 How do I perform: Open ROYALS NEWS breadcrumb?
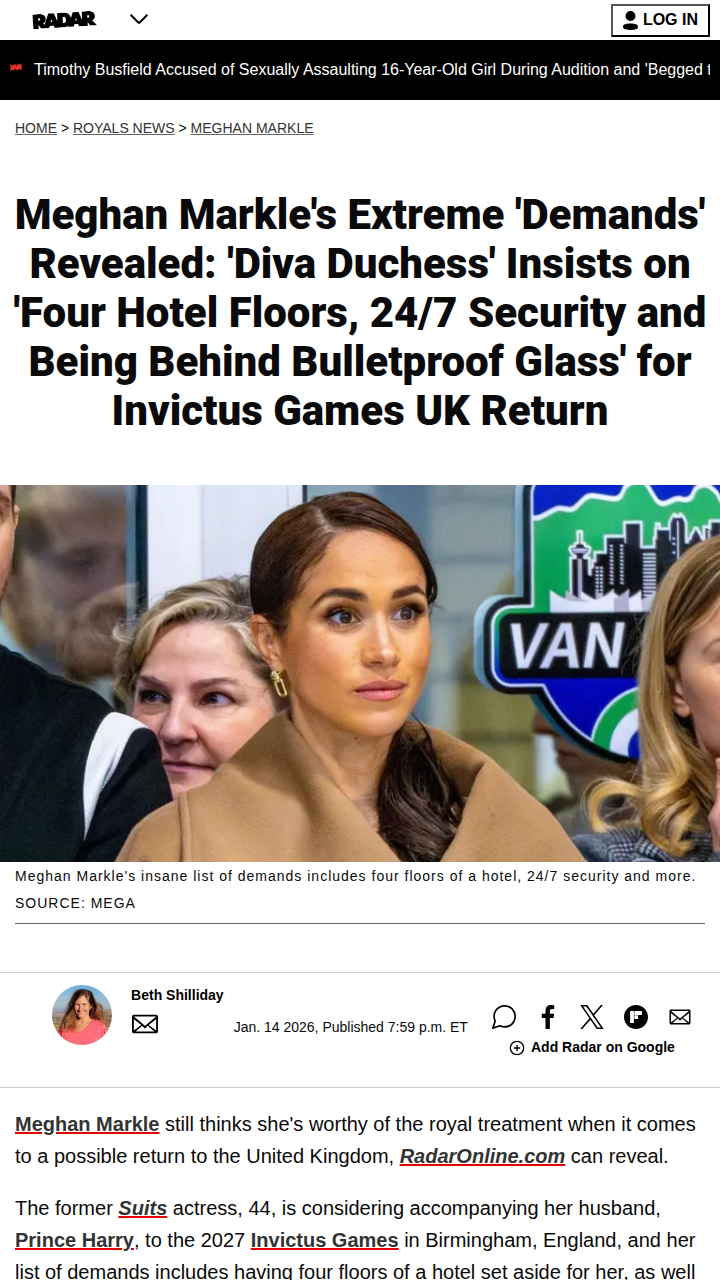pyautogui.click(x=124, y=128)
